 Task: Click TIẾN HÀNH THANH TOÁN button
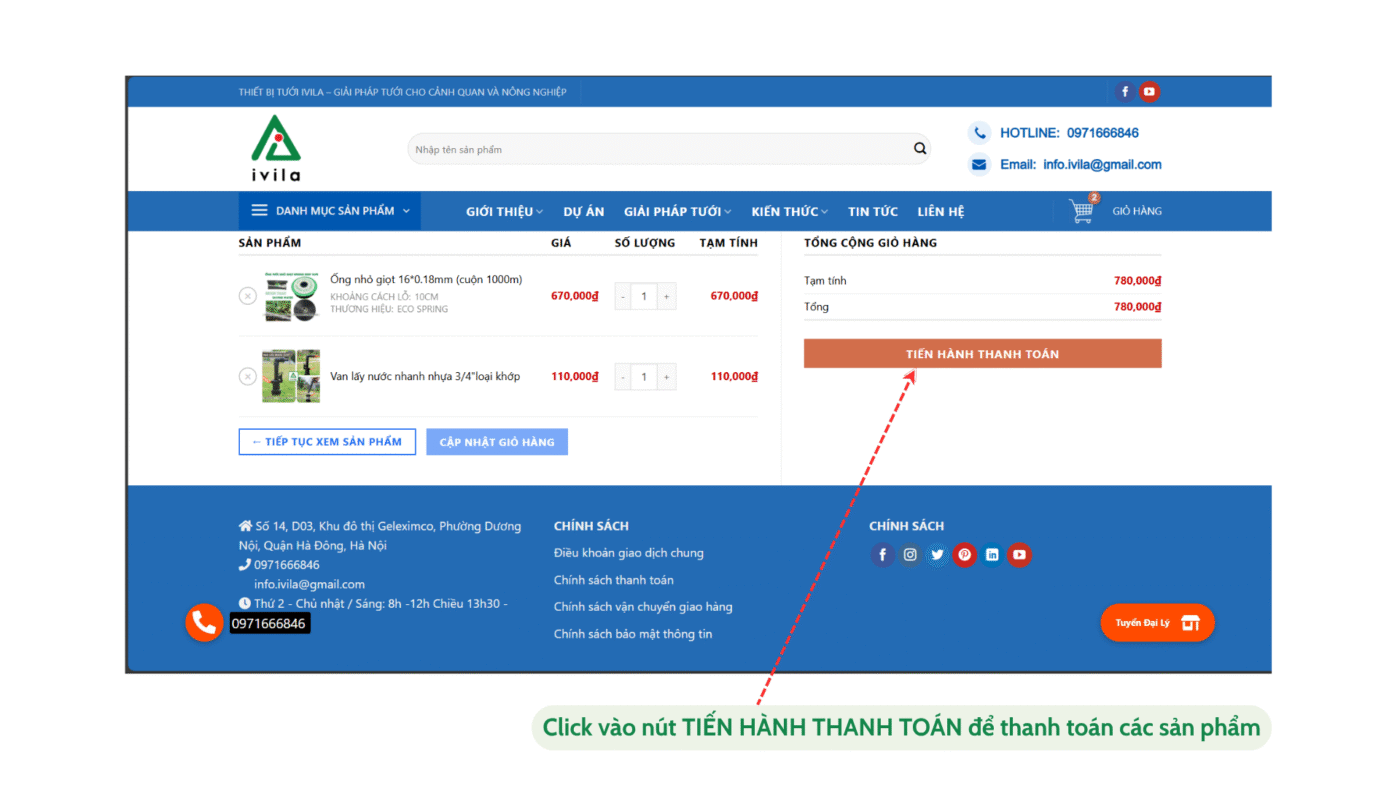tap(982, 354)
